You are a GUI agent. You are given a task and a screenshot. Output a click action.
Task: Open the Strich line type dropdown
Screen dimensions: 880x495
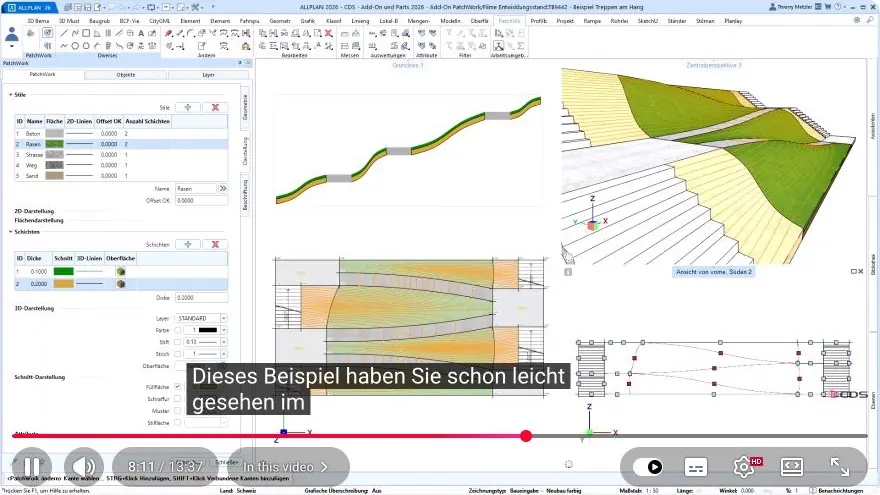tap(223, 354)
